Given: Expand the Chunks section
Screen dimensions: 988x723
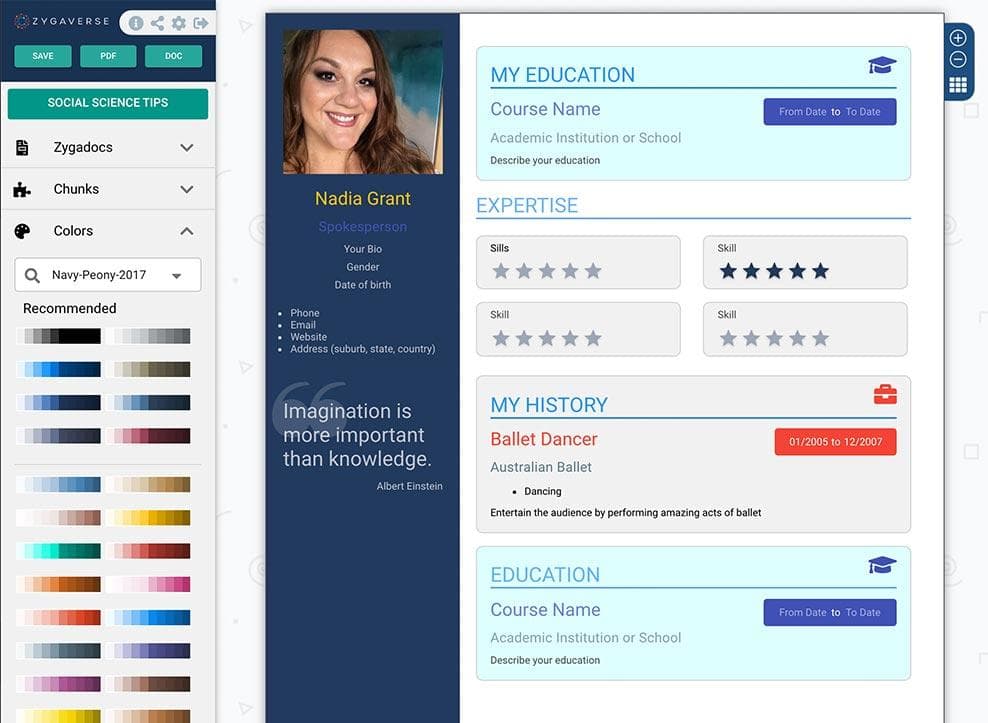Looking at the screenshot, I should tap(186, 189).
